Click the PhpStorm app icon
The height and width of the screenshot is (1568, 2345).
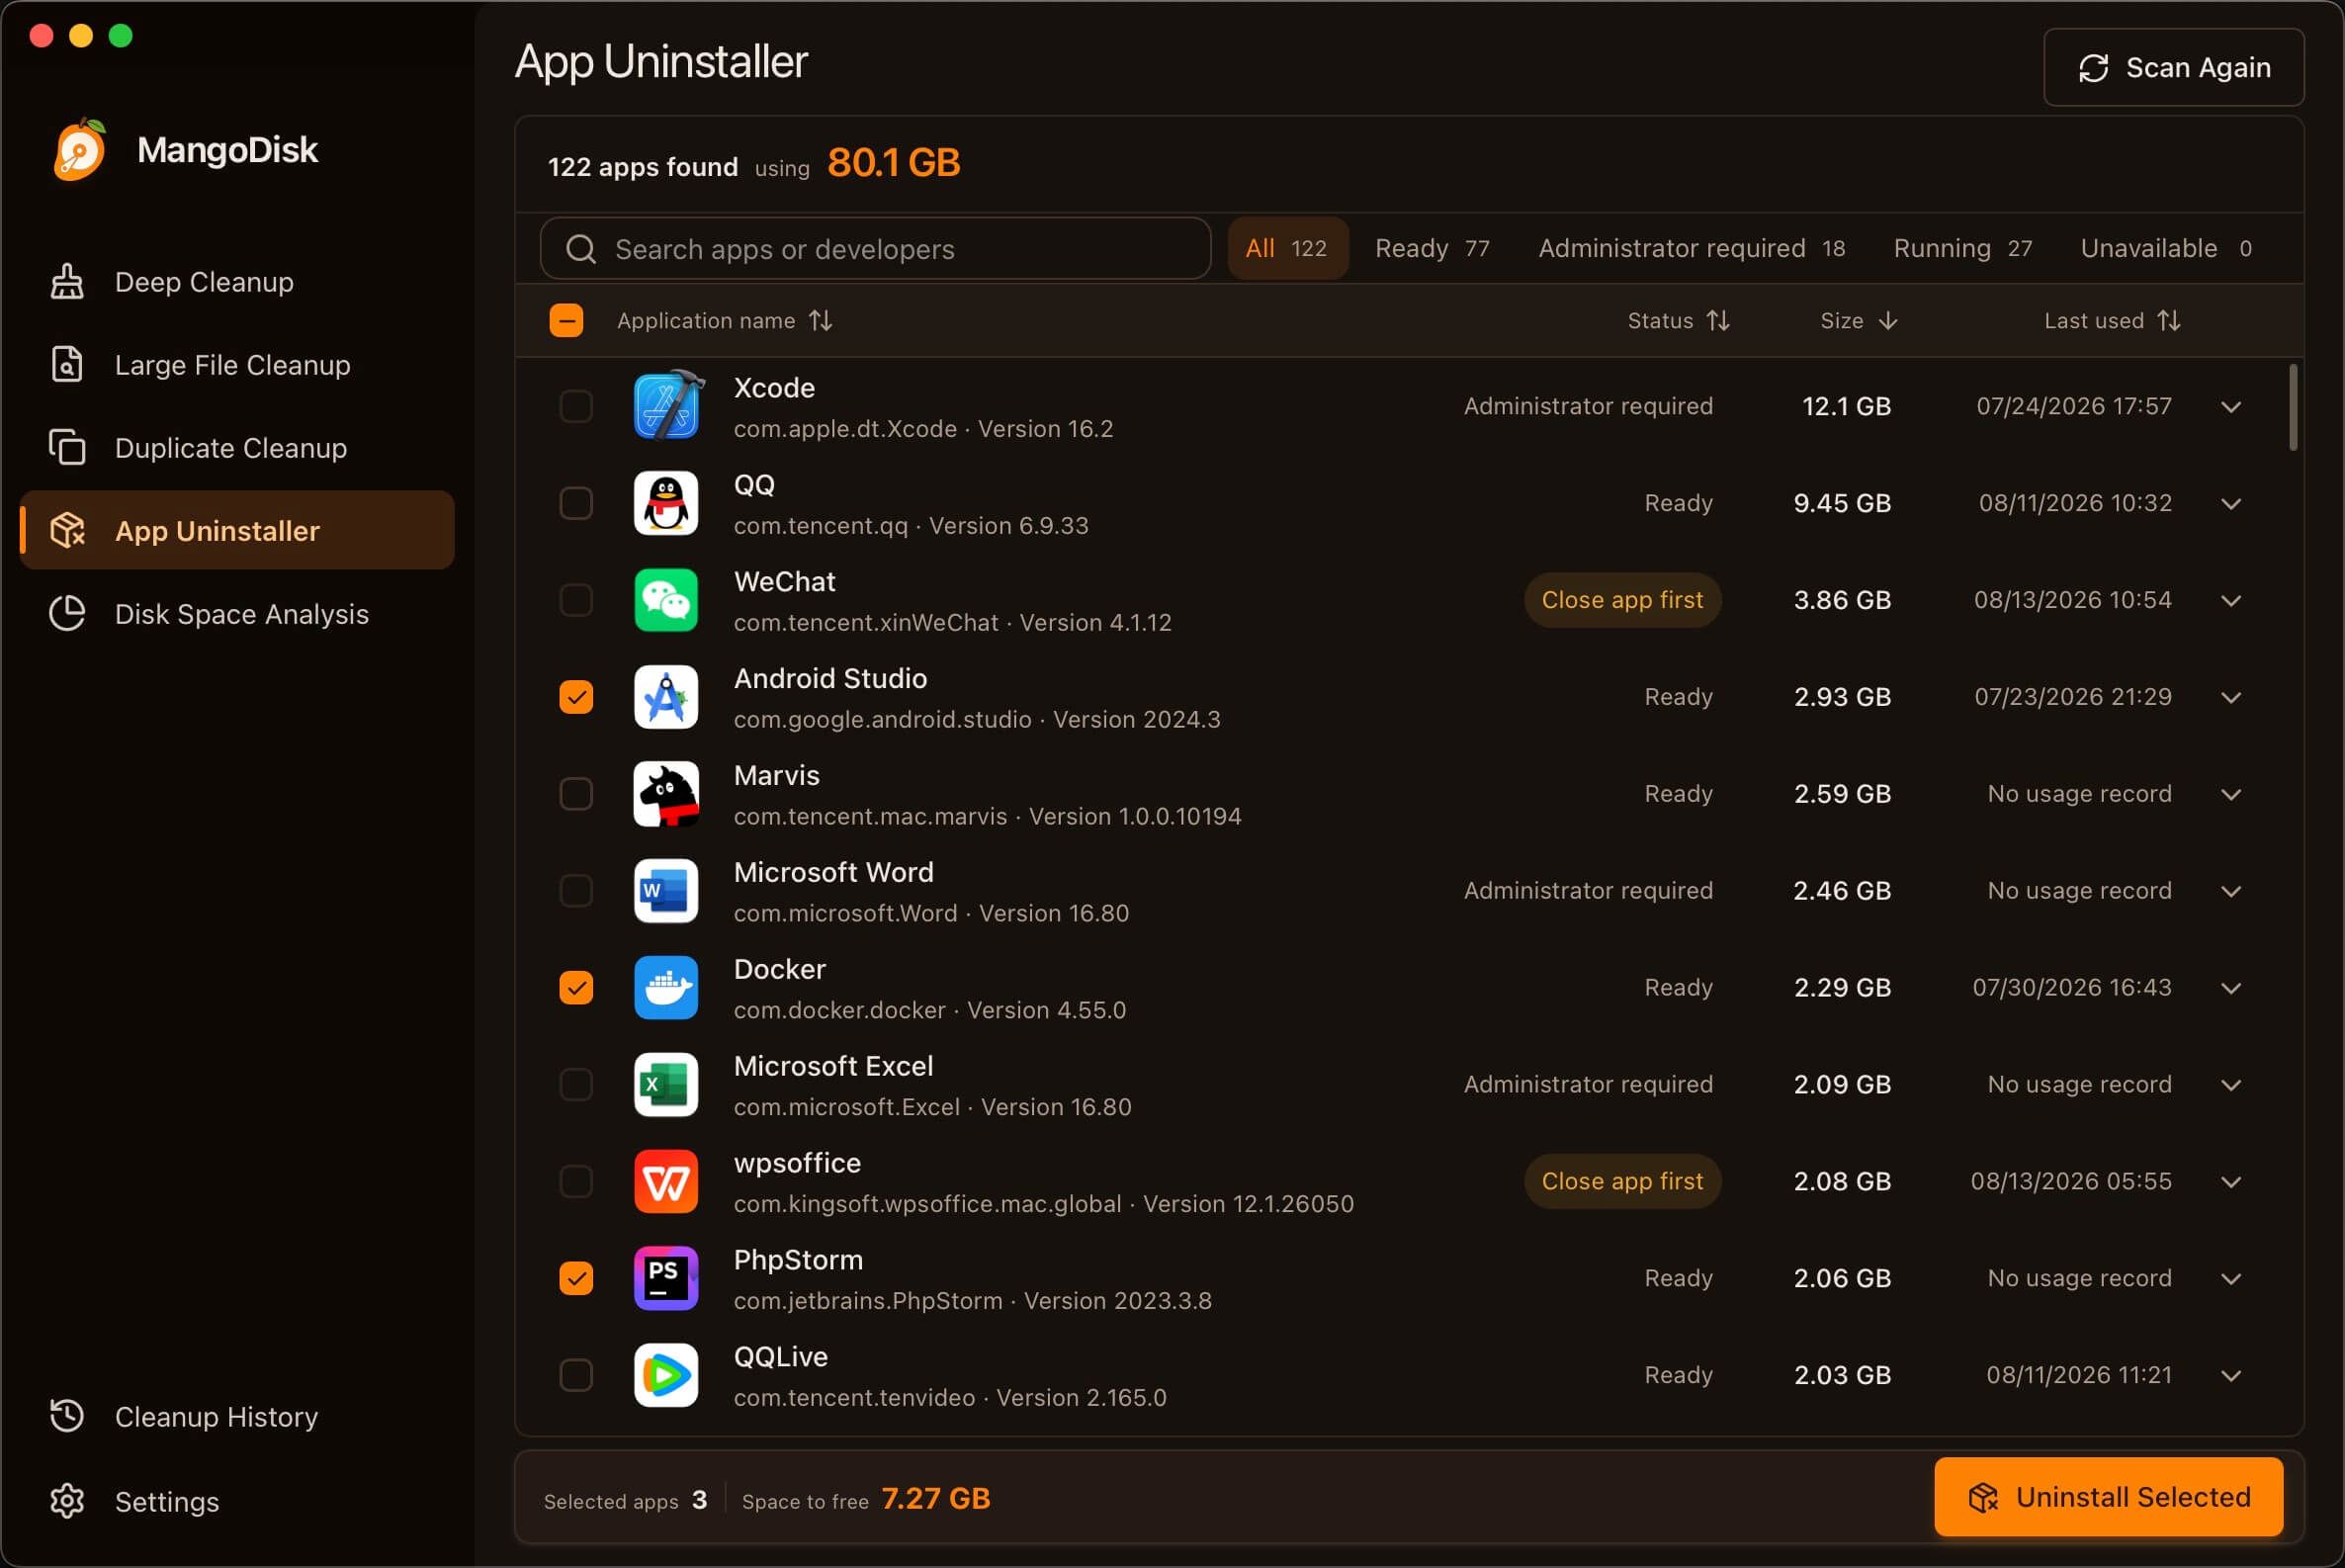(666, 1279)
